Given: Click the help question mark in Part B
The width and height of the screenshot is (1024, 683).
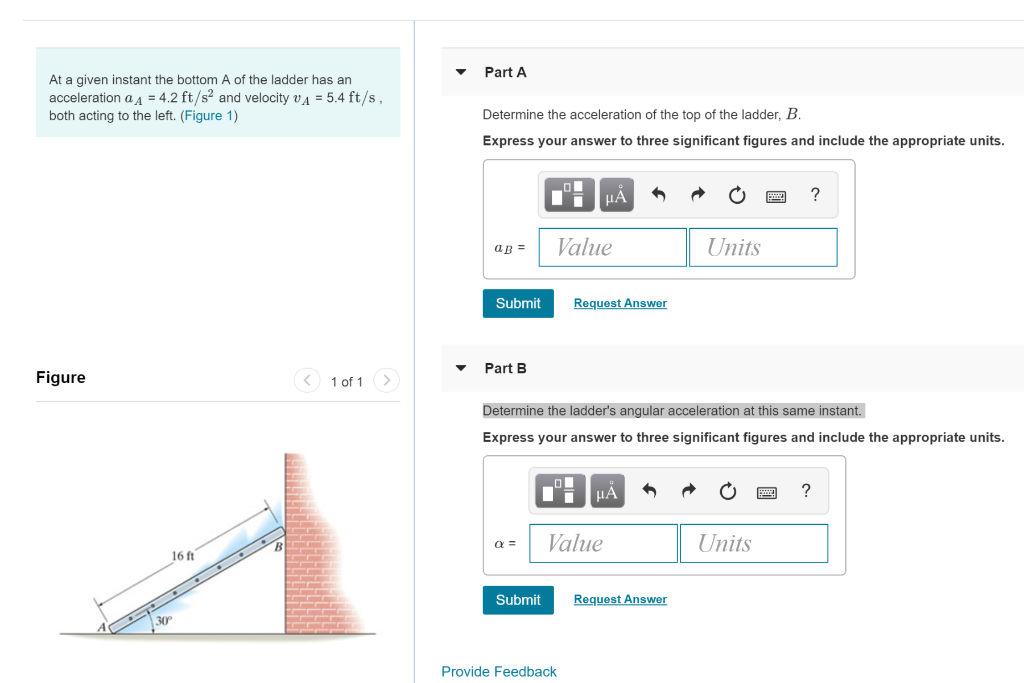Looking at the screenshot, I should coord(806,491).
